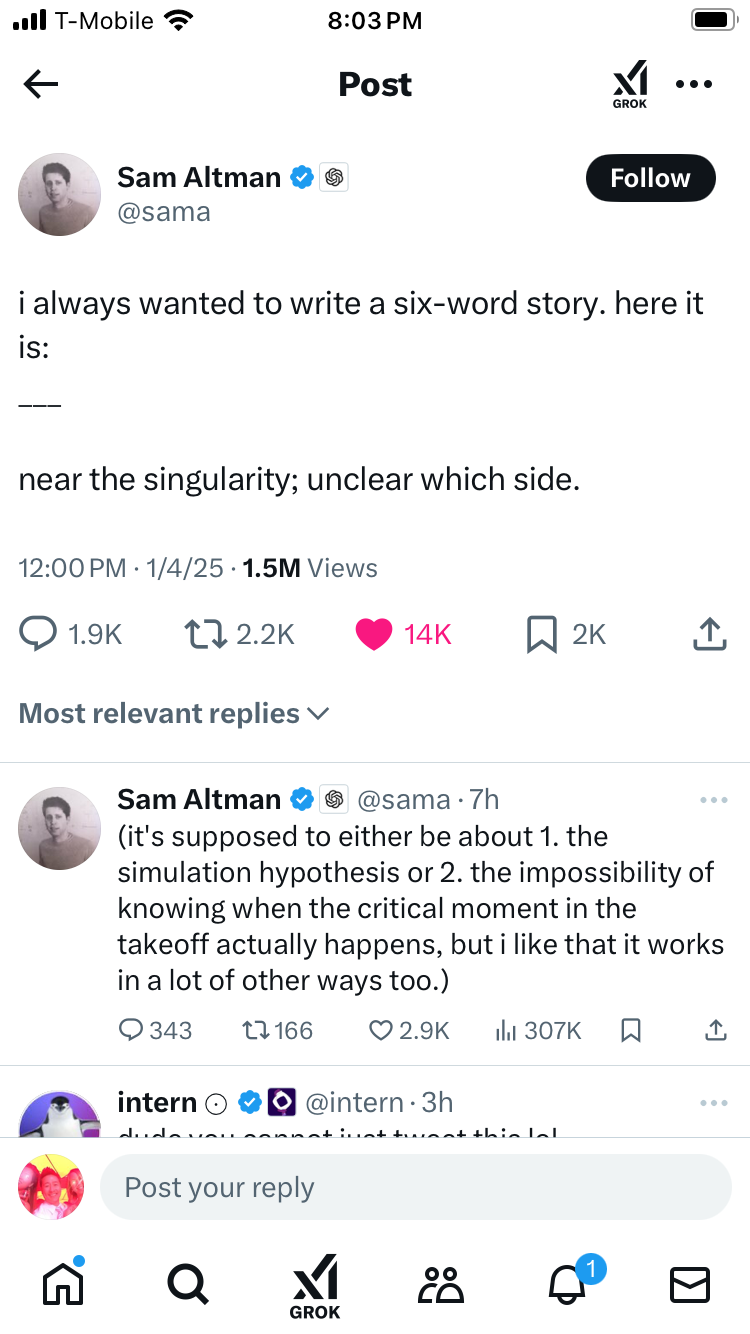This screenshot has width=750, height=1334.
Task: Tap the back arrow icon
Action: (x=41, y=85)
